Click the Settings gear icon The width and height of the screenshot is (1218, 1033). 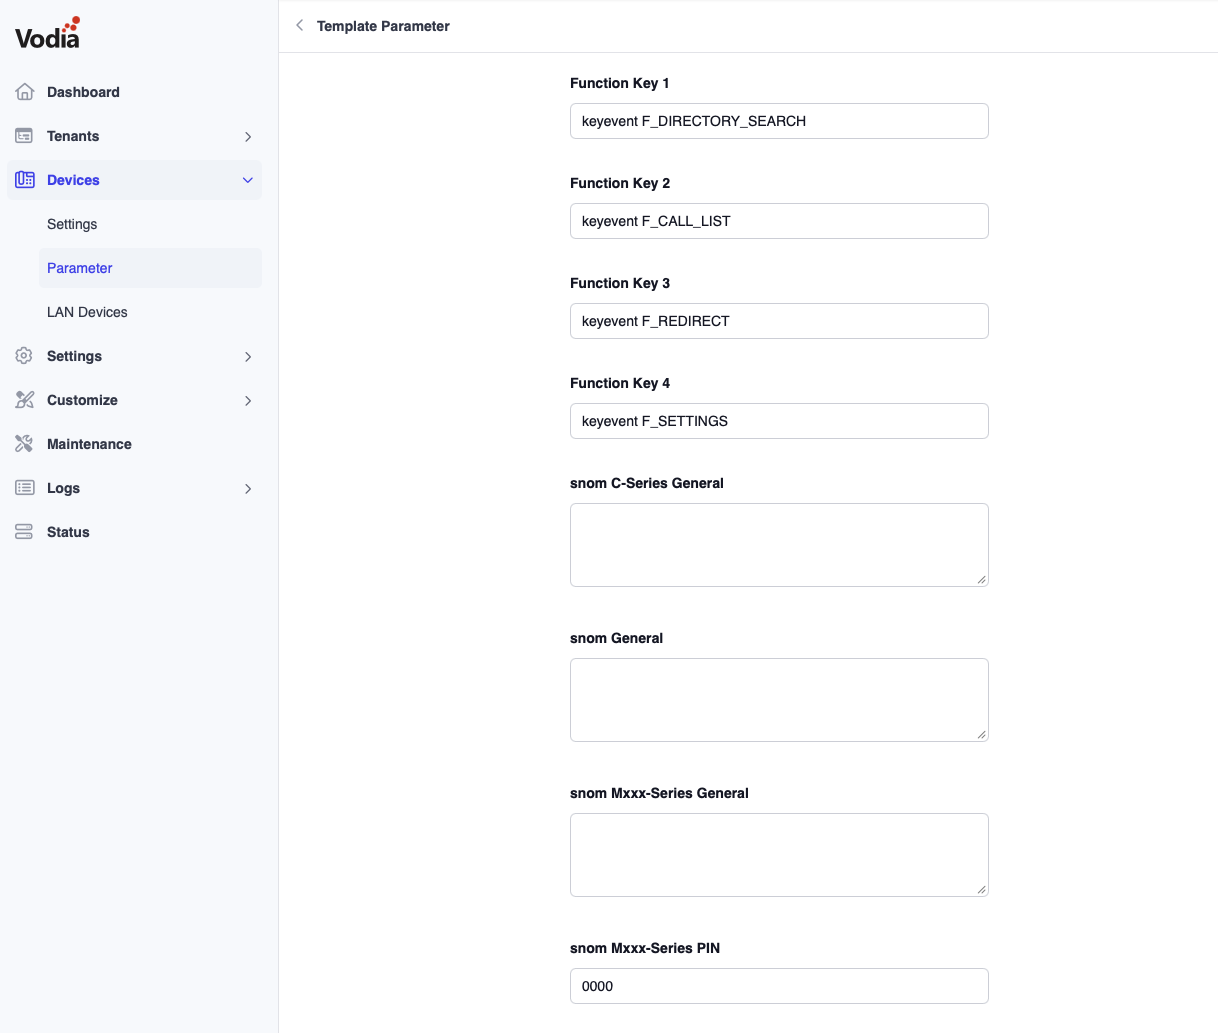(25, 356)
